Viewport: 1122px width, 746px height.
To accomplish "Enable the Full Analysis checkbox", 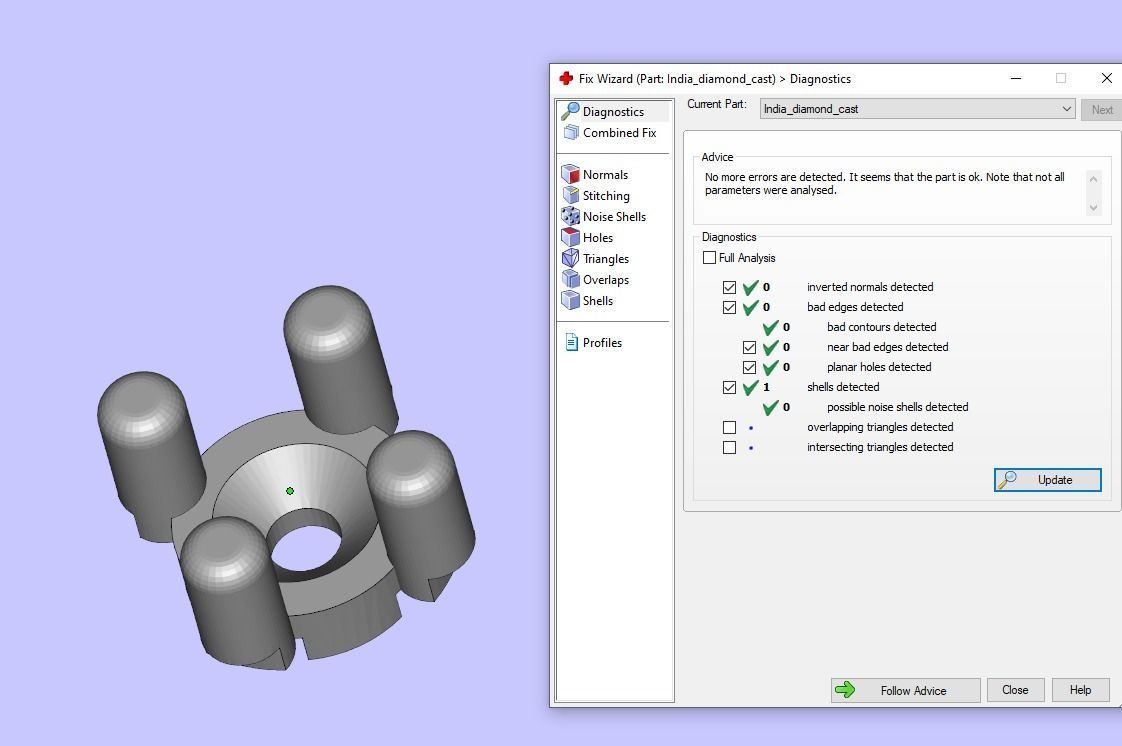I will point(709,257).
